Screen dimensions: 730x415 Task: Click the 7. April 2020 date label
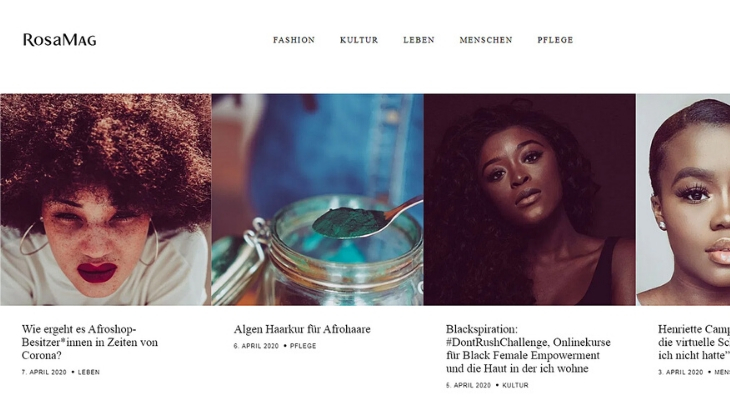[x=44, y=372]
